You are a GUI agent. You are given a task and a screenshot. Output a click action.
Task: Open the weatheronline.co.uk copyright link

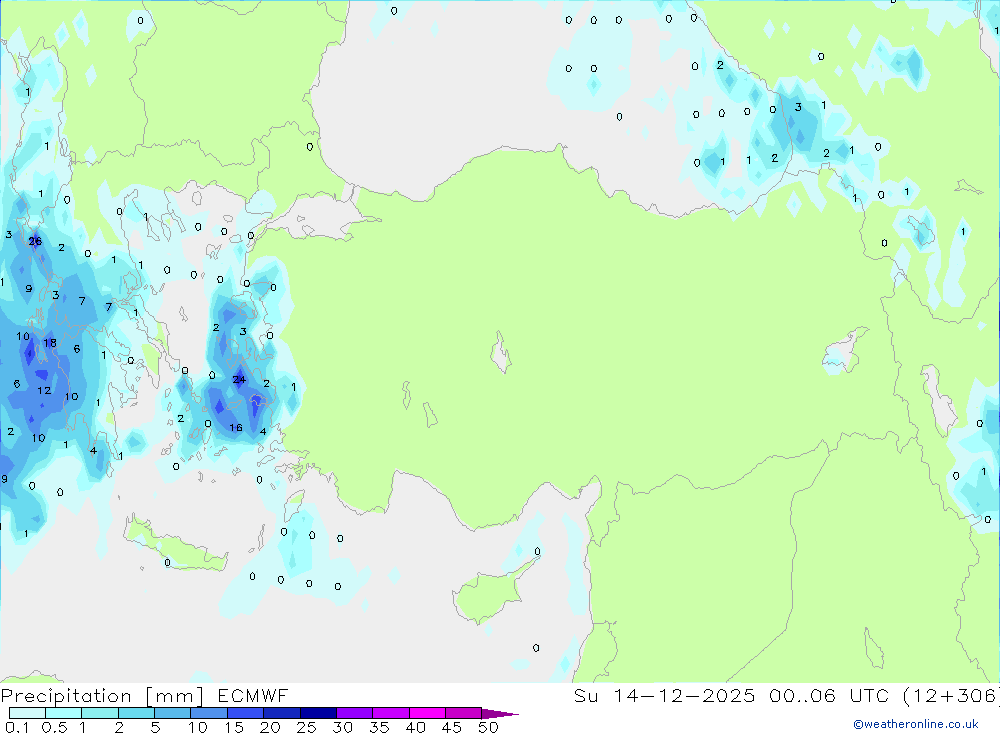point(916,724)
